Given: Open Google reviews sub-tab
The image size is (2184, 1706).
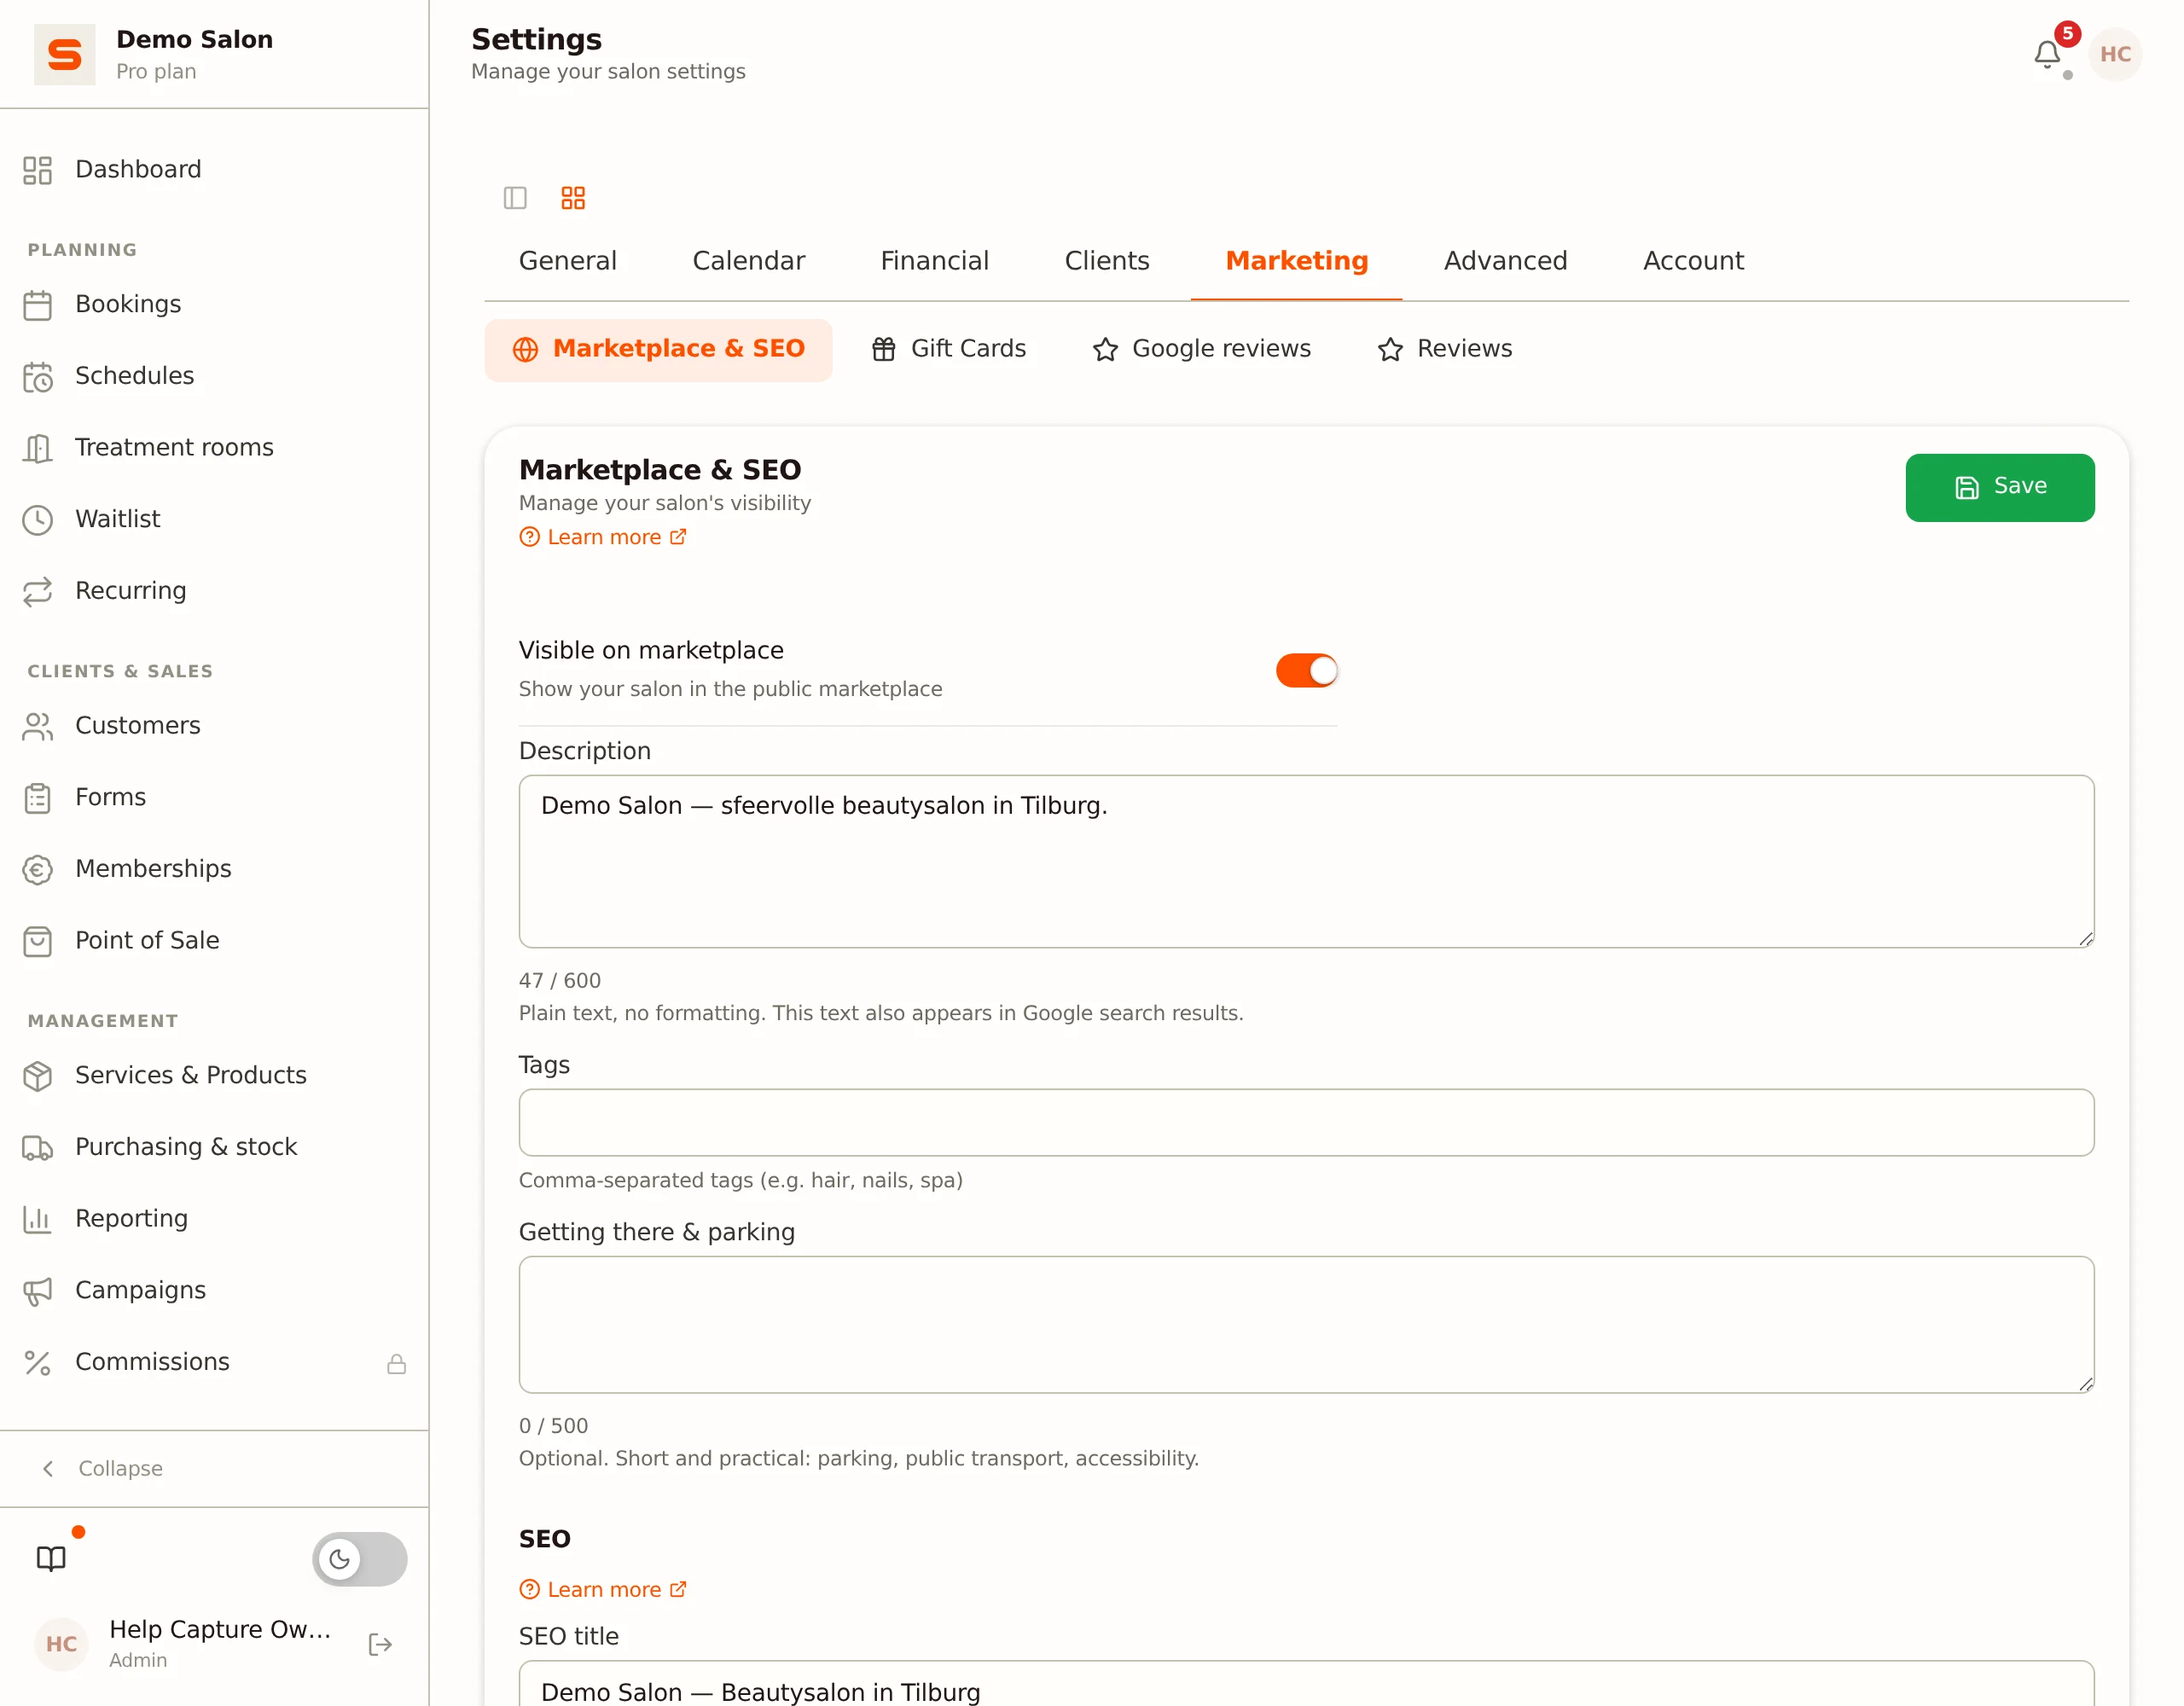Looking at the screenshot, I should coord(1201,349).
